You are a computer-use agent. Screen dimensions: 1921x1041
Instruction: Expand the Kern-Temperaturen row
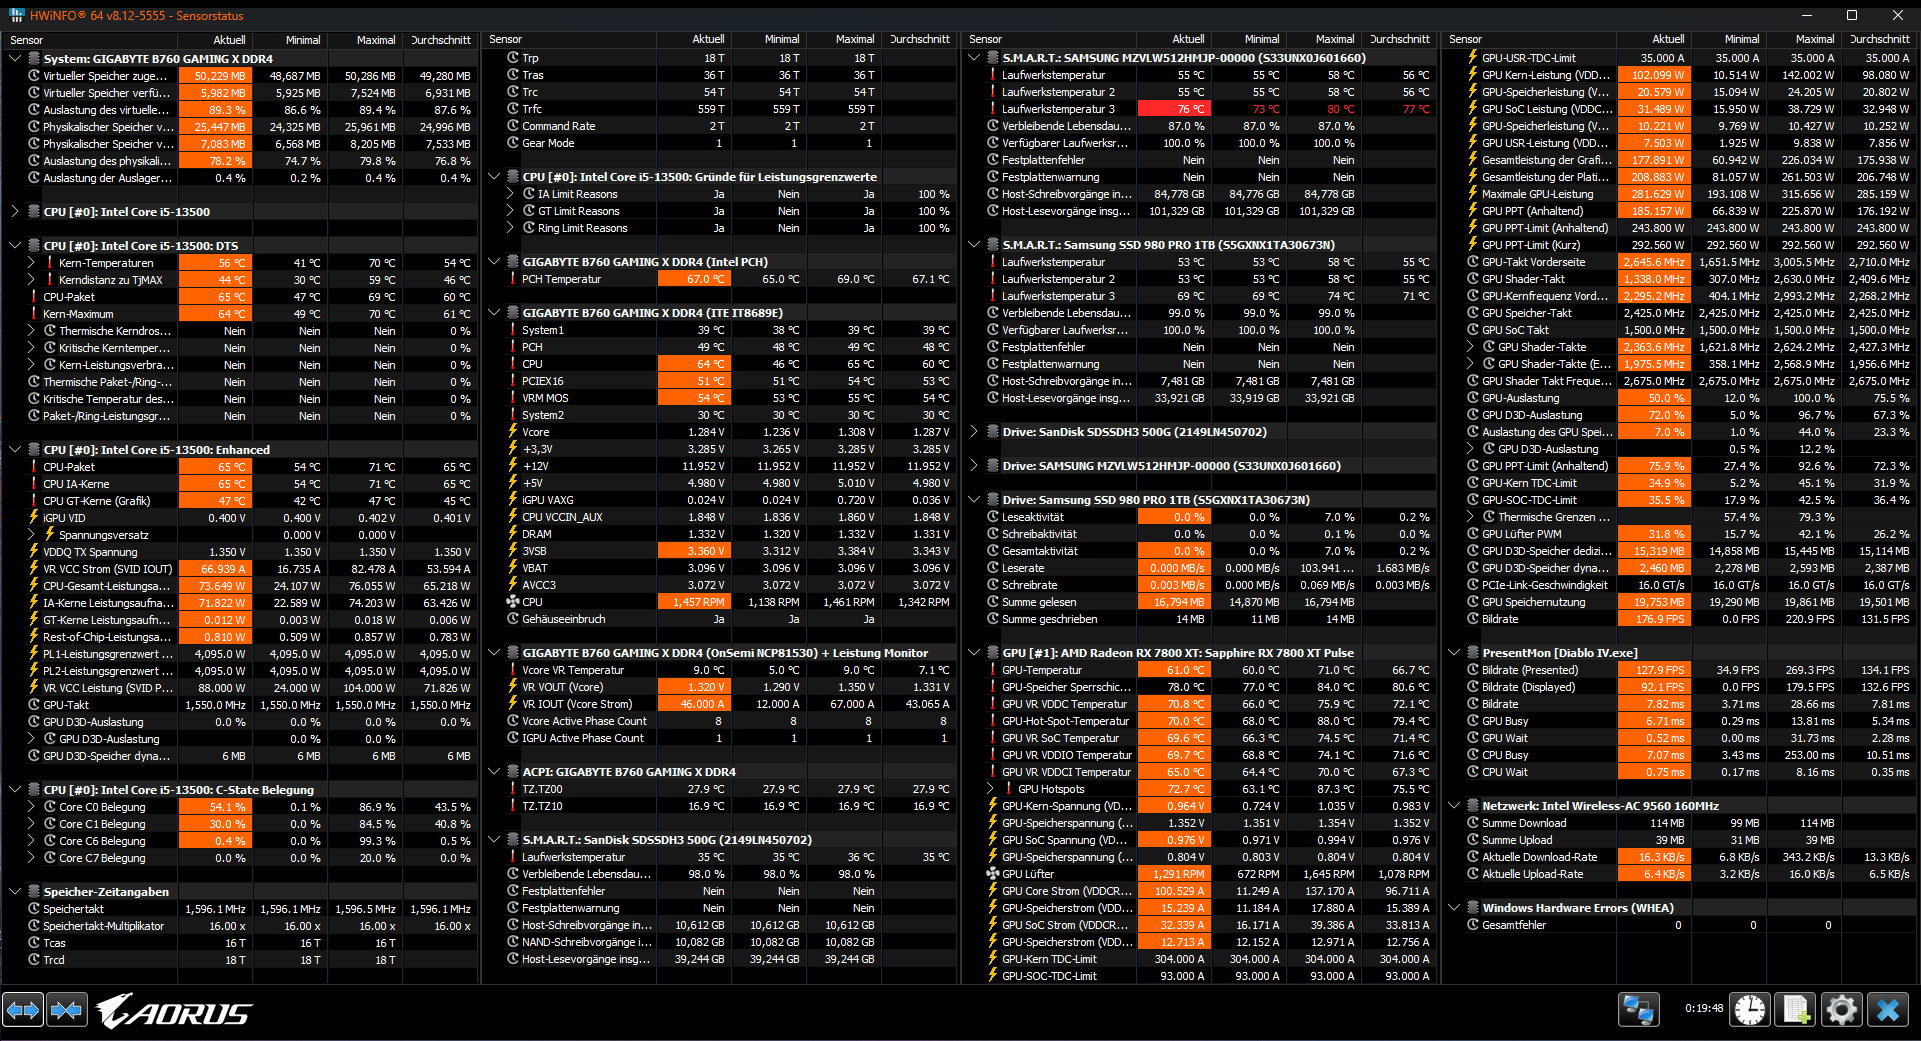click(31, 263)
